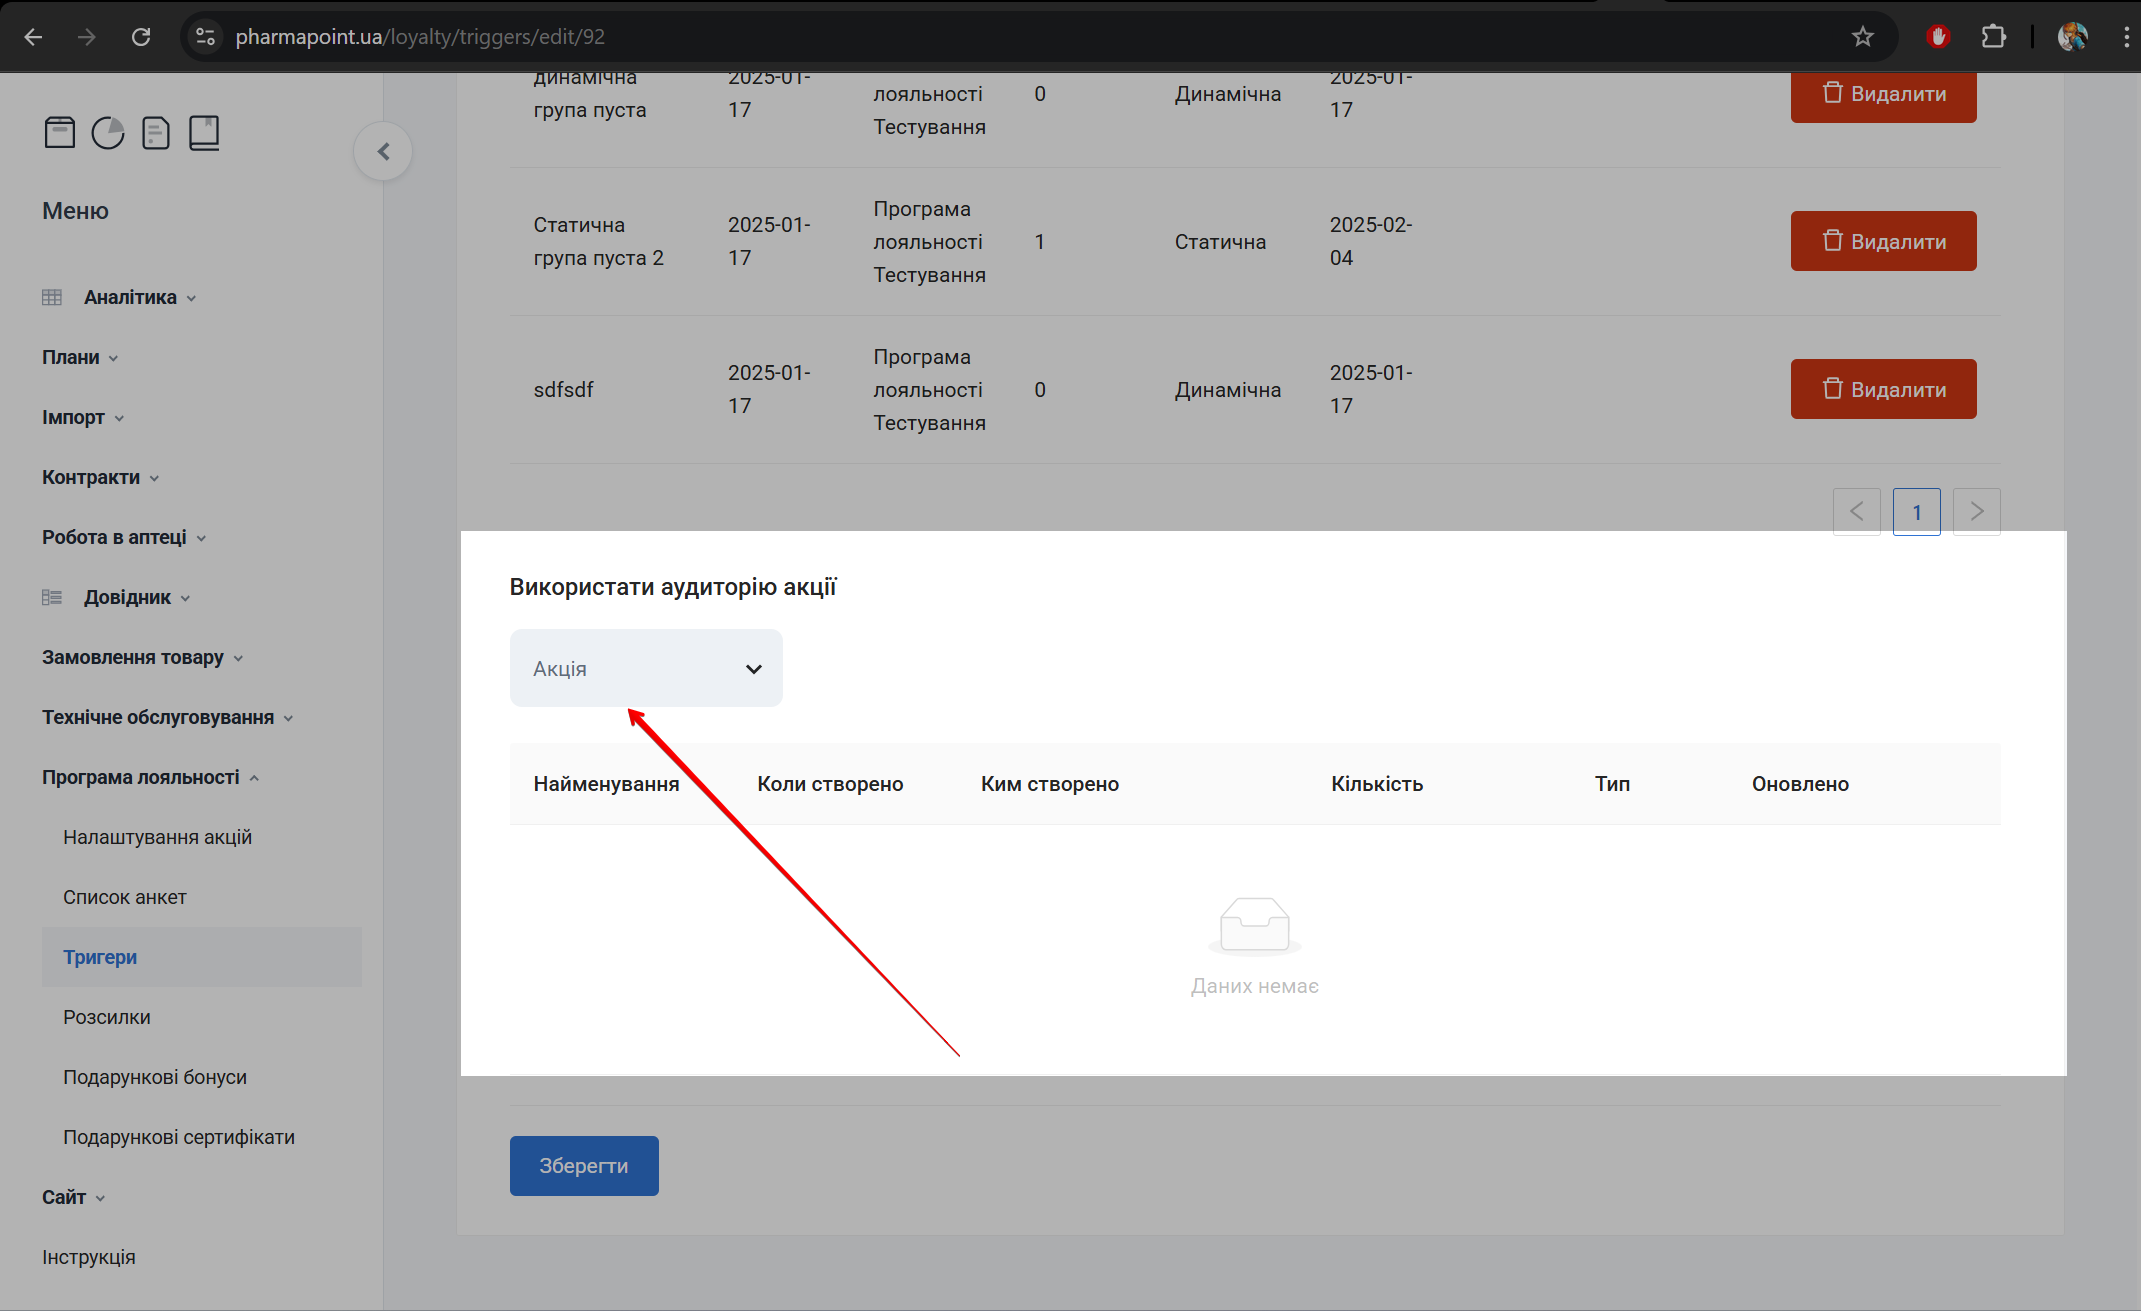
Task: Click the browser address bar URL
Action: click(x=420, y=37)
